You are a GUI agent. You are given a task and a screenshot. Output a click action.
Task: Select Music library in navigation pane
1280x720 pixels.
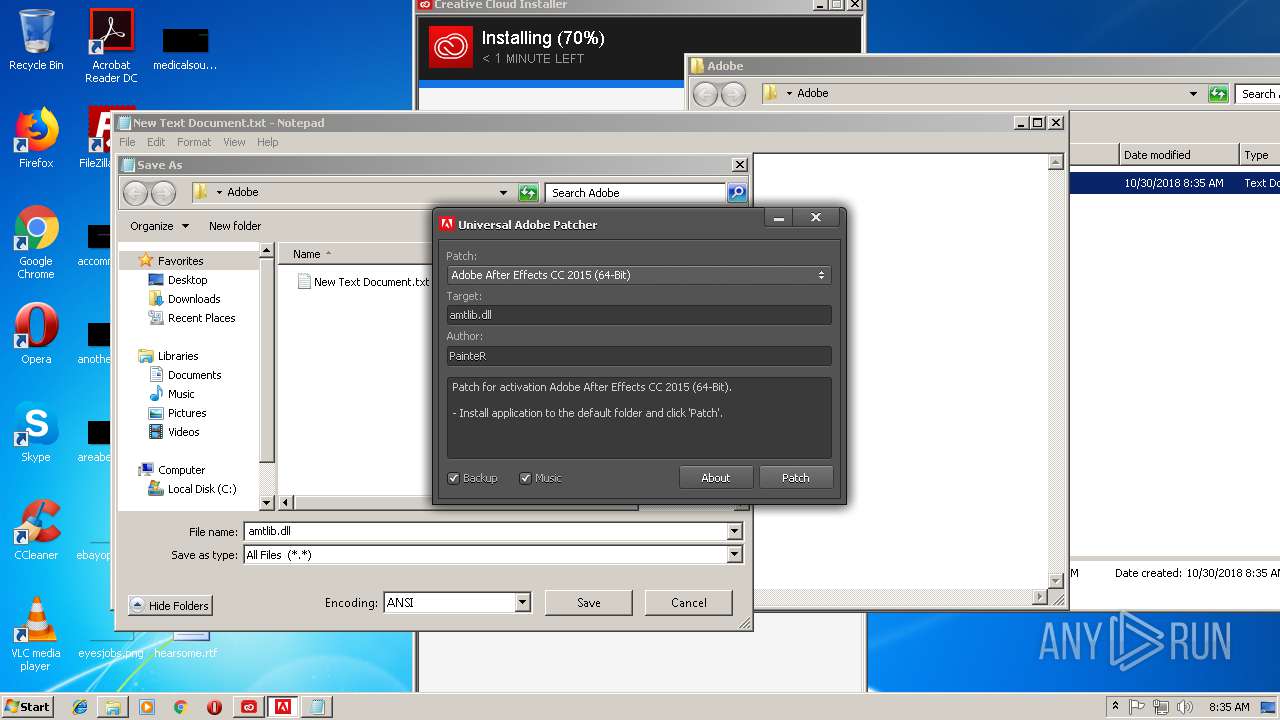coord(181,394)
